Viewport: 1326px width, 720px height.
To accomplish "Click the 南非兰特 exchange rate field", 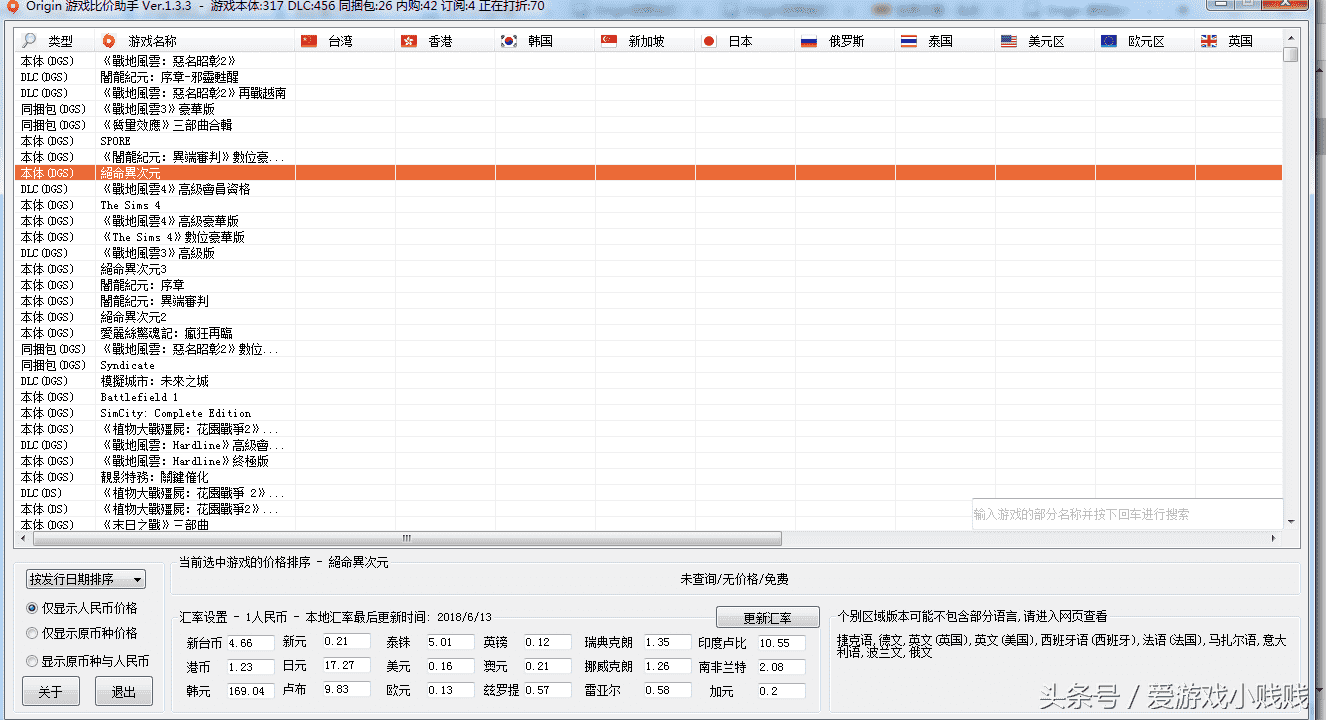I will [781, 666].
